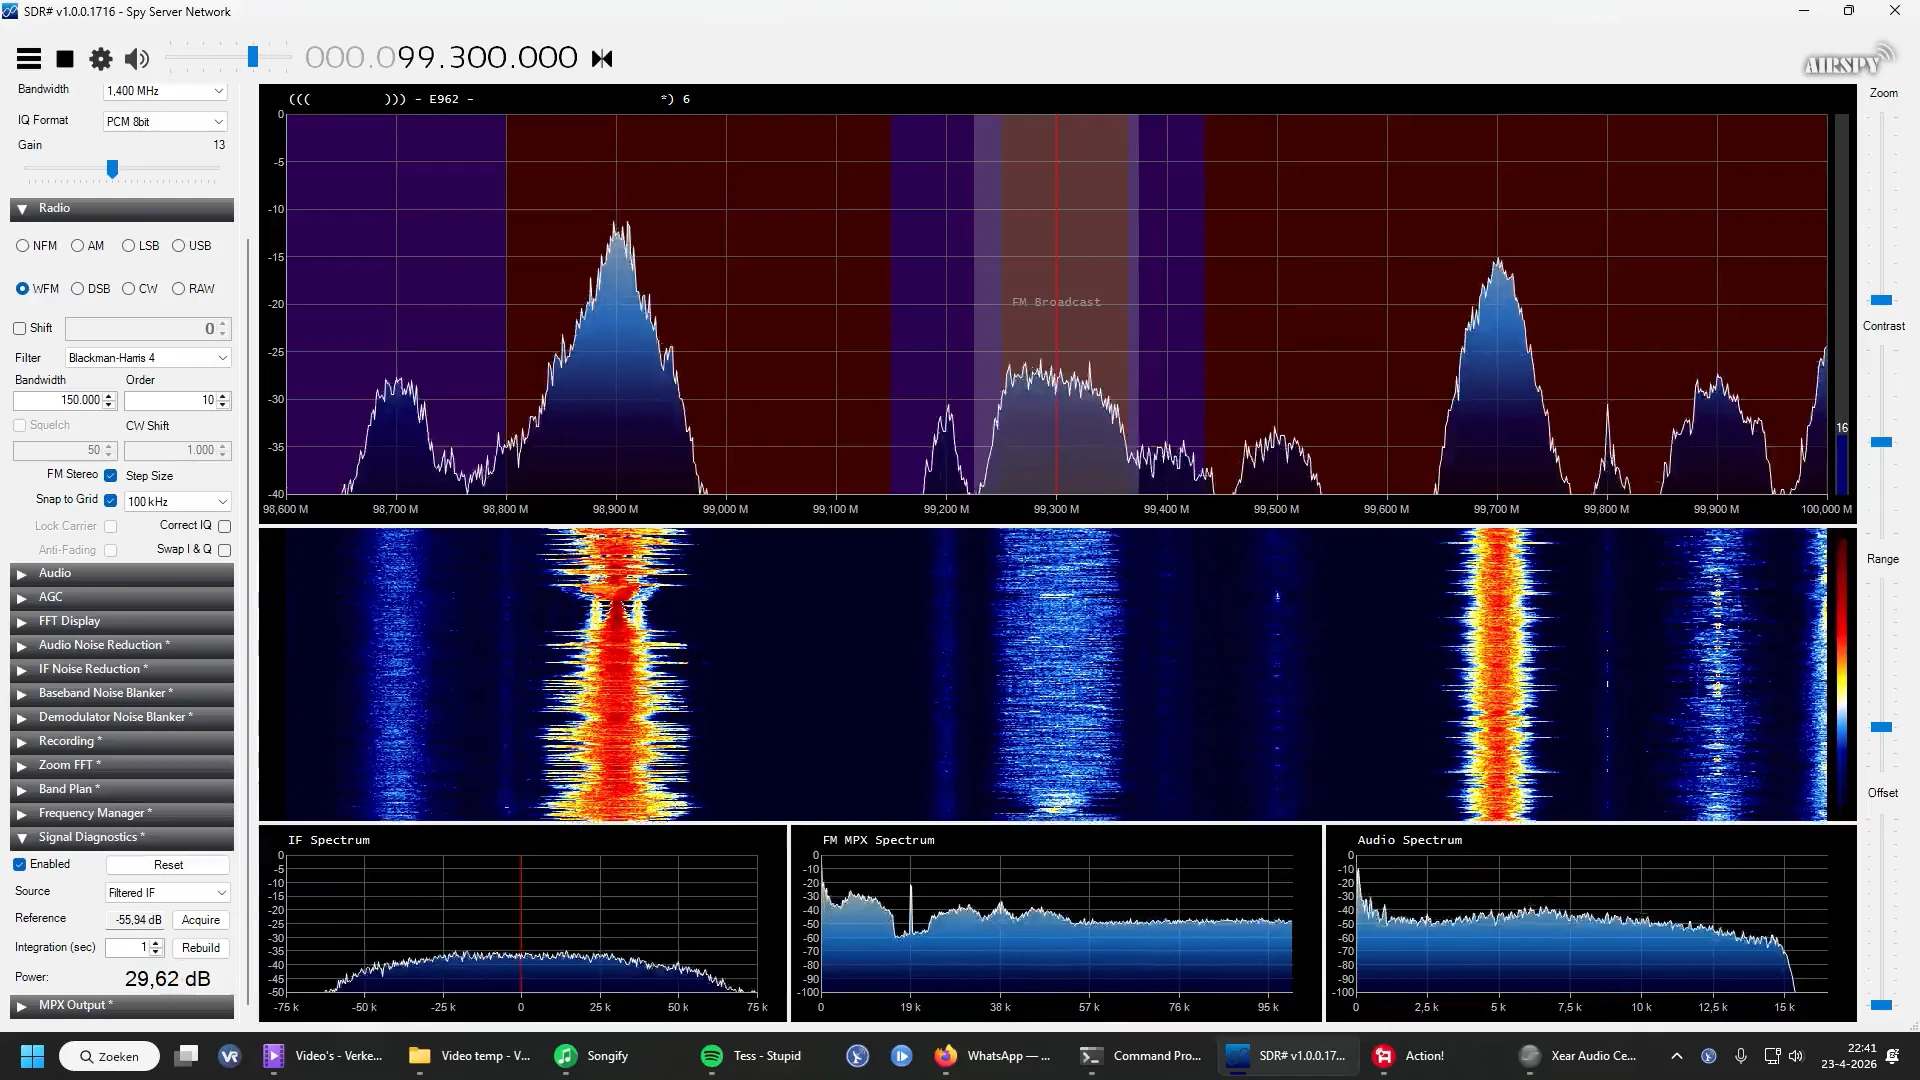This screenshot has width=1920, height=1080.
Task: Open the device Bandwidth 1,400 MHz dropdown
Action: [165, 91]
